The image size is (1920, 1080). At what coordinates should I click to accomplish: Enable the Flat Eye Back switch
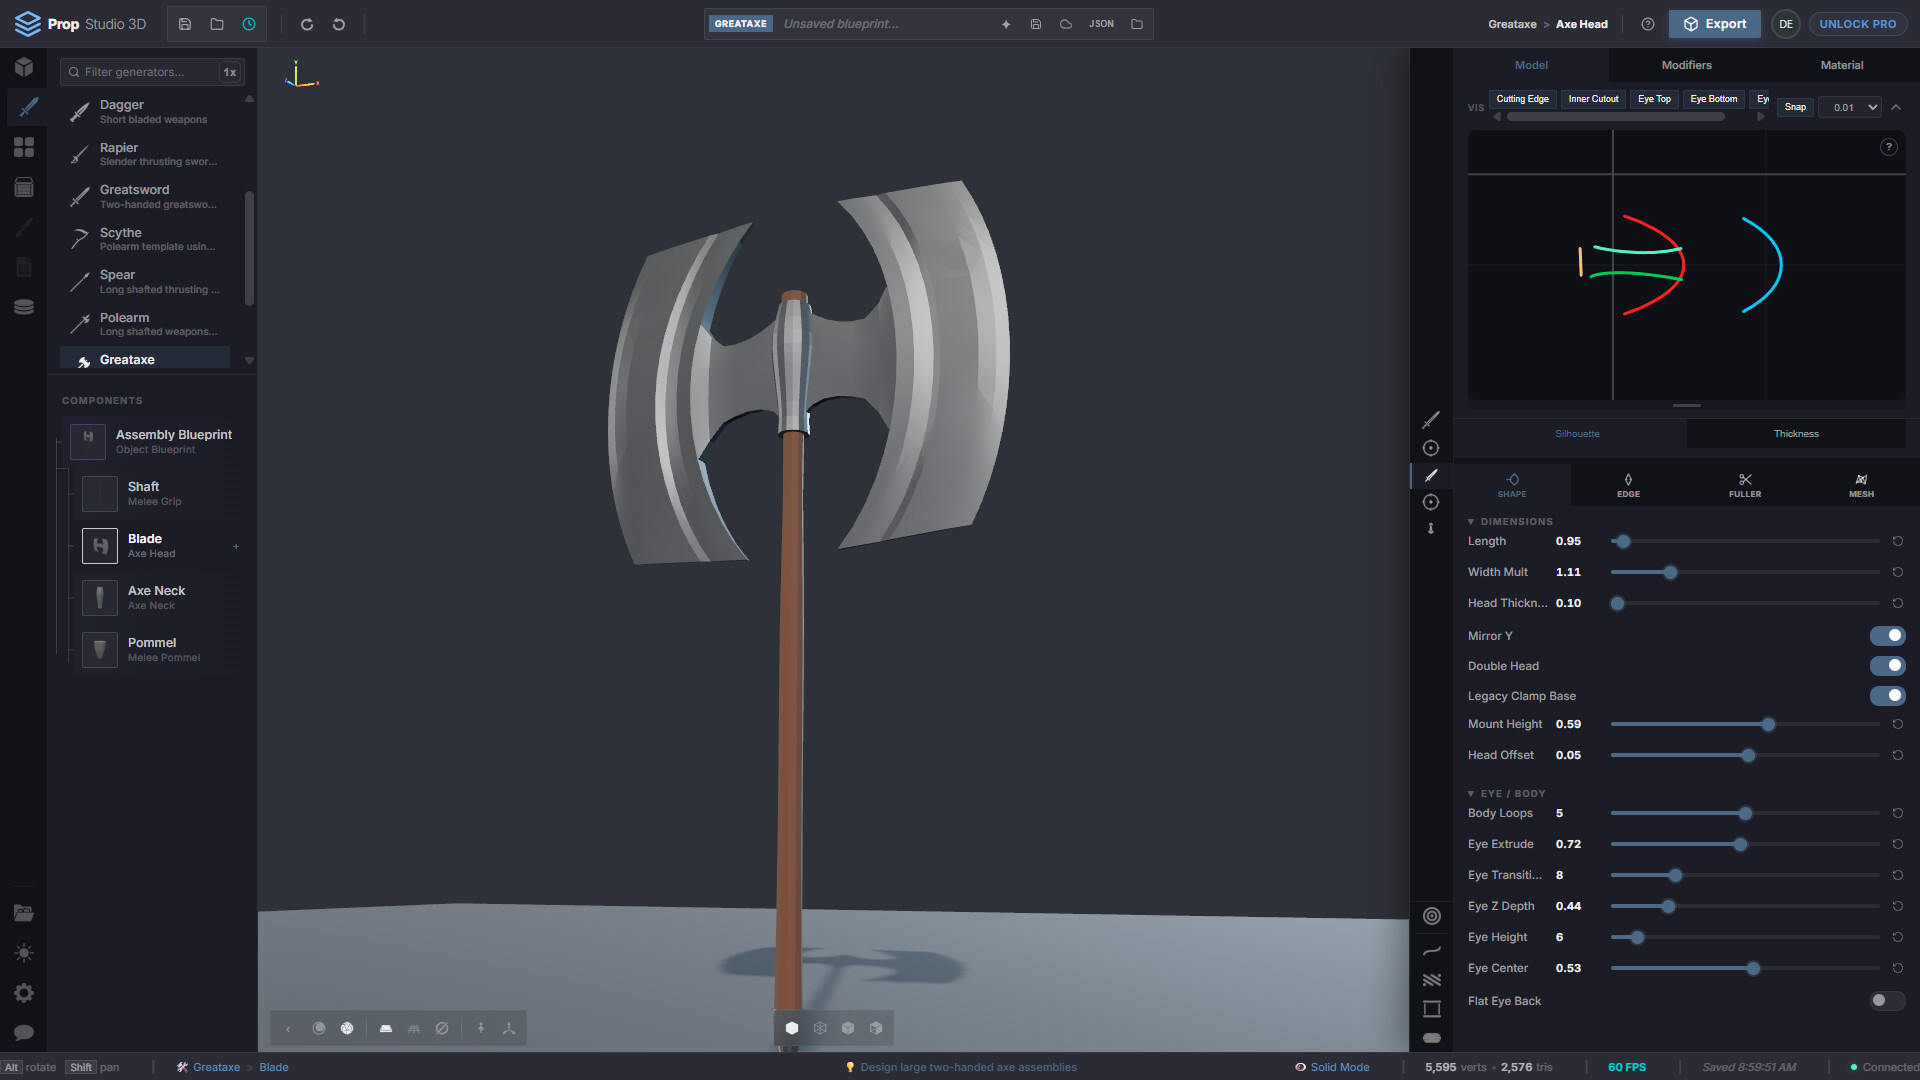click(1887, 1001)
